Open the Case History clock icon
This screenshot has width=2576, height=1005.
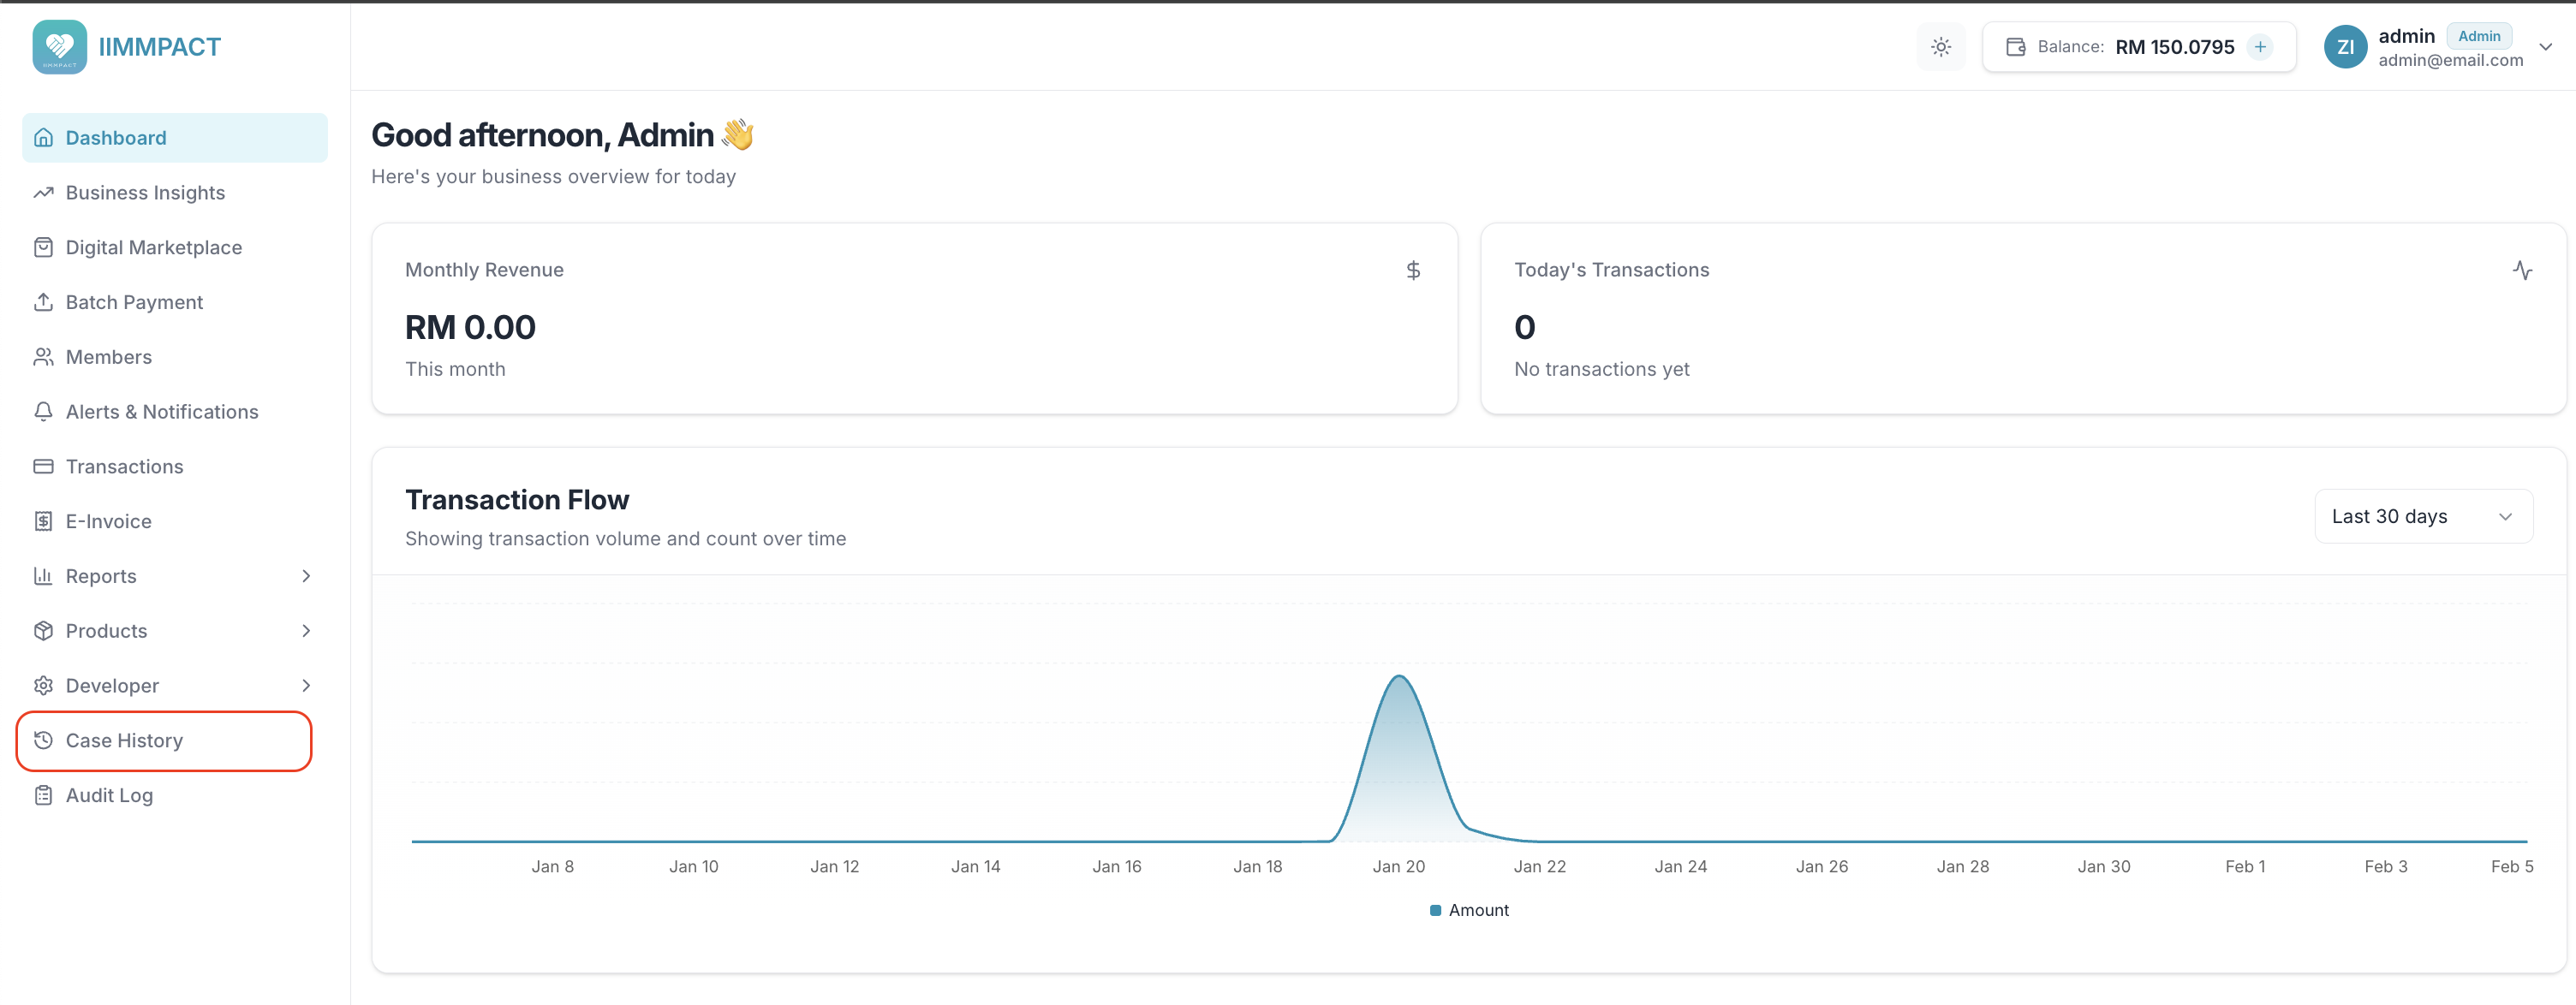pyautogui.click(x=44, y=740)
